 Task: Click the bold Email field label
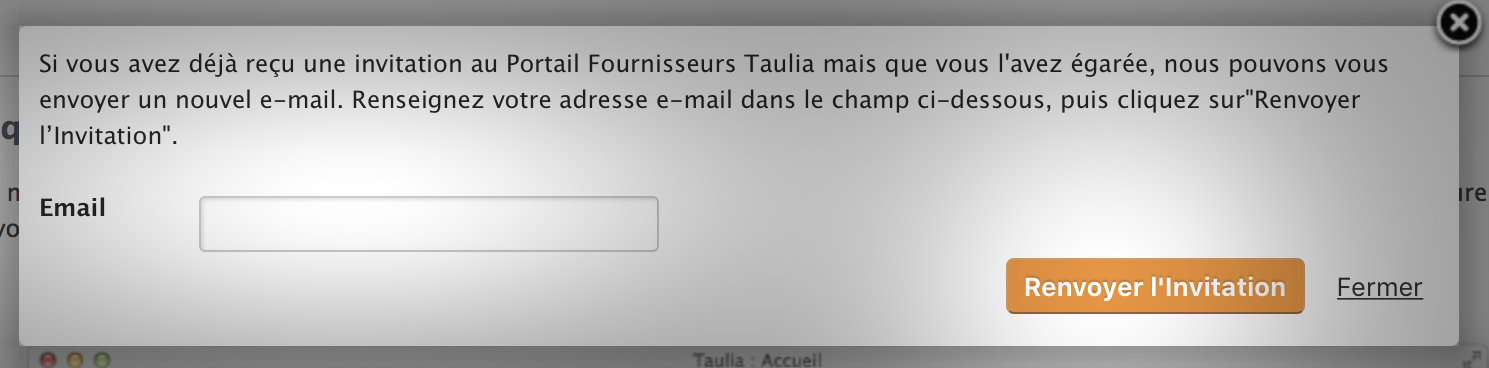pyautogui.click(x=72, y=208)
